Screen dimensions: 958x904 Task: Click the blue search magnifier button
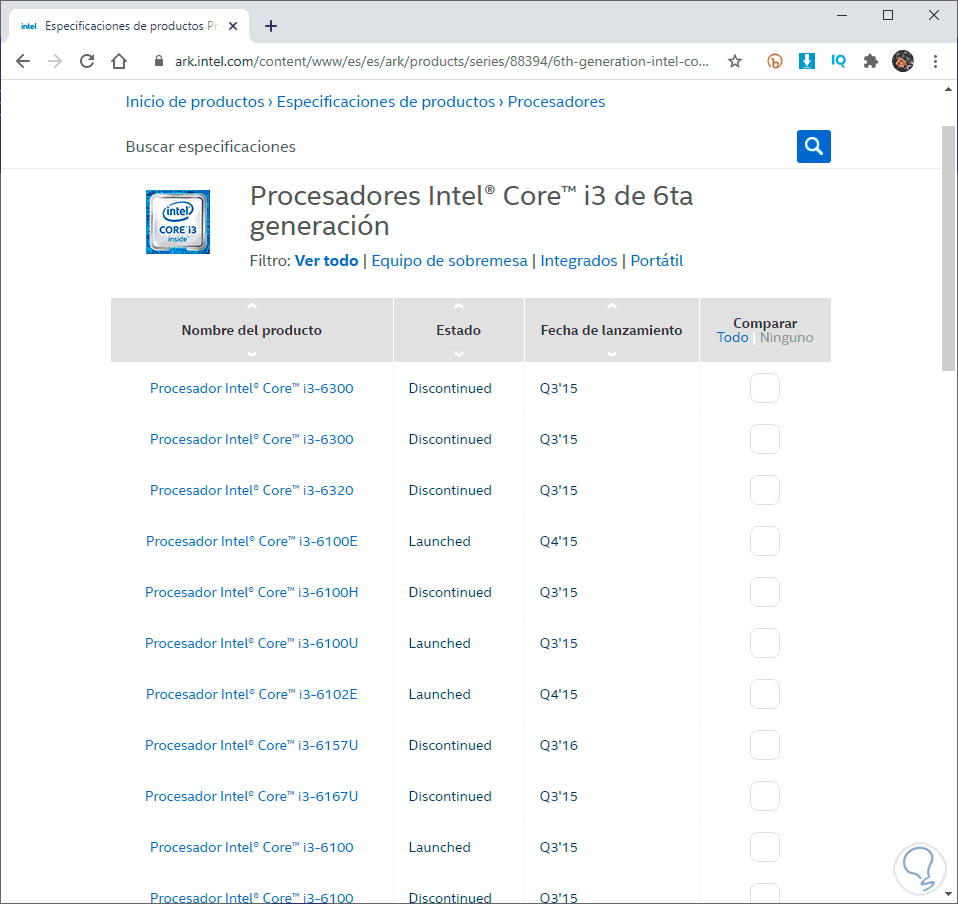point(813,146)
